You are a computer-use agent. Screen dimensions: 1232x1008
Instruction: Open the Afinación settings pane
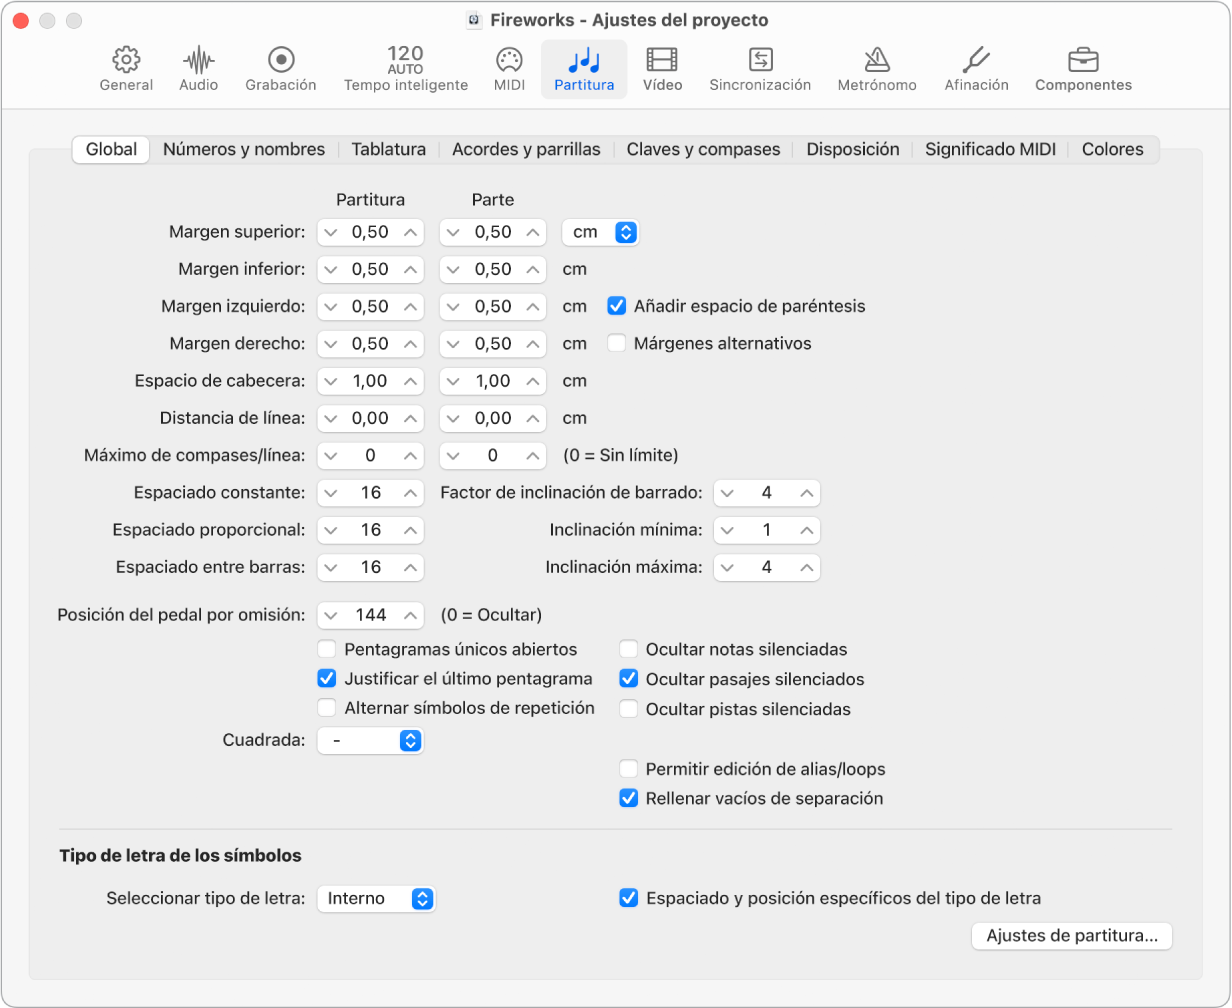[x=976, y=69]
